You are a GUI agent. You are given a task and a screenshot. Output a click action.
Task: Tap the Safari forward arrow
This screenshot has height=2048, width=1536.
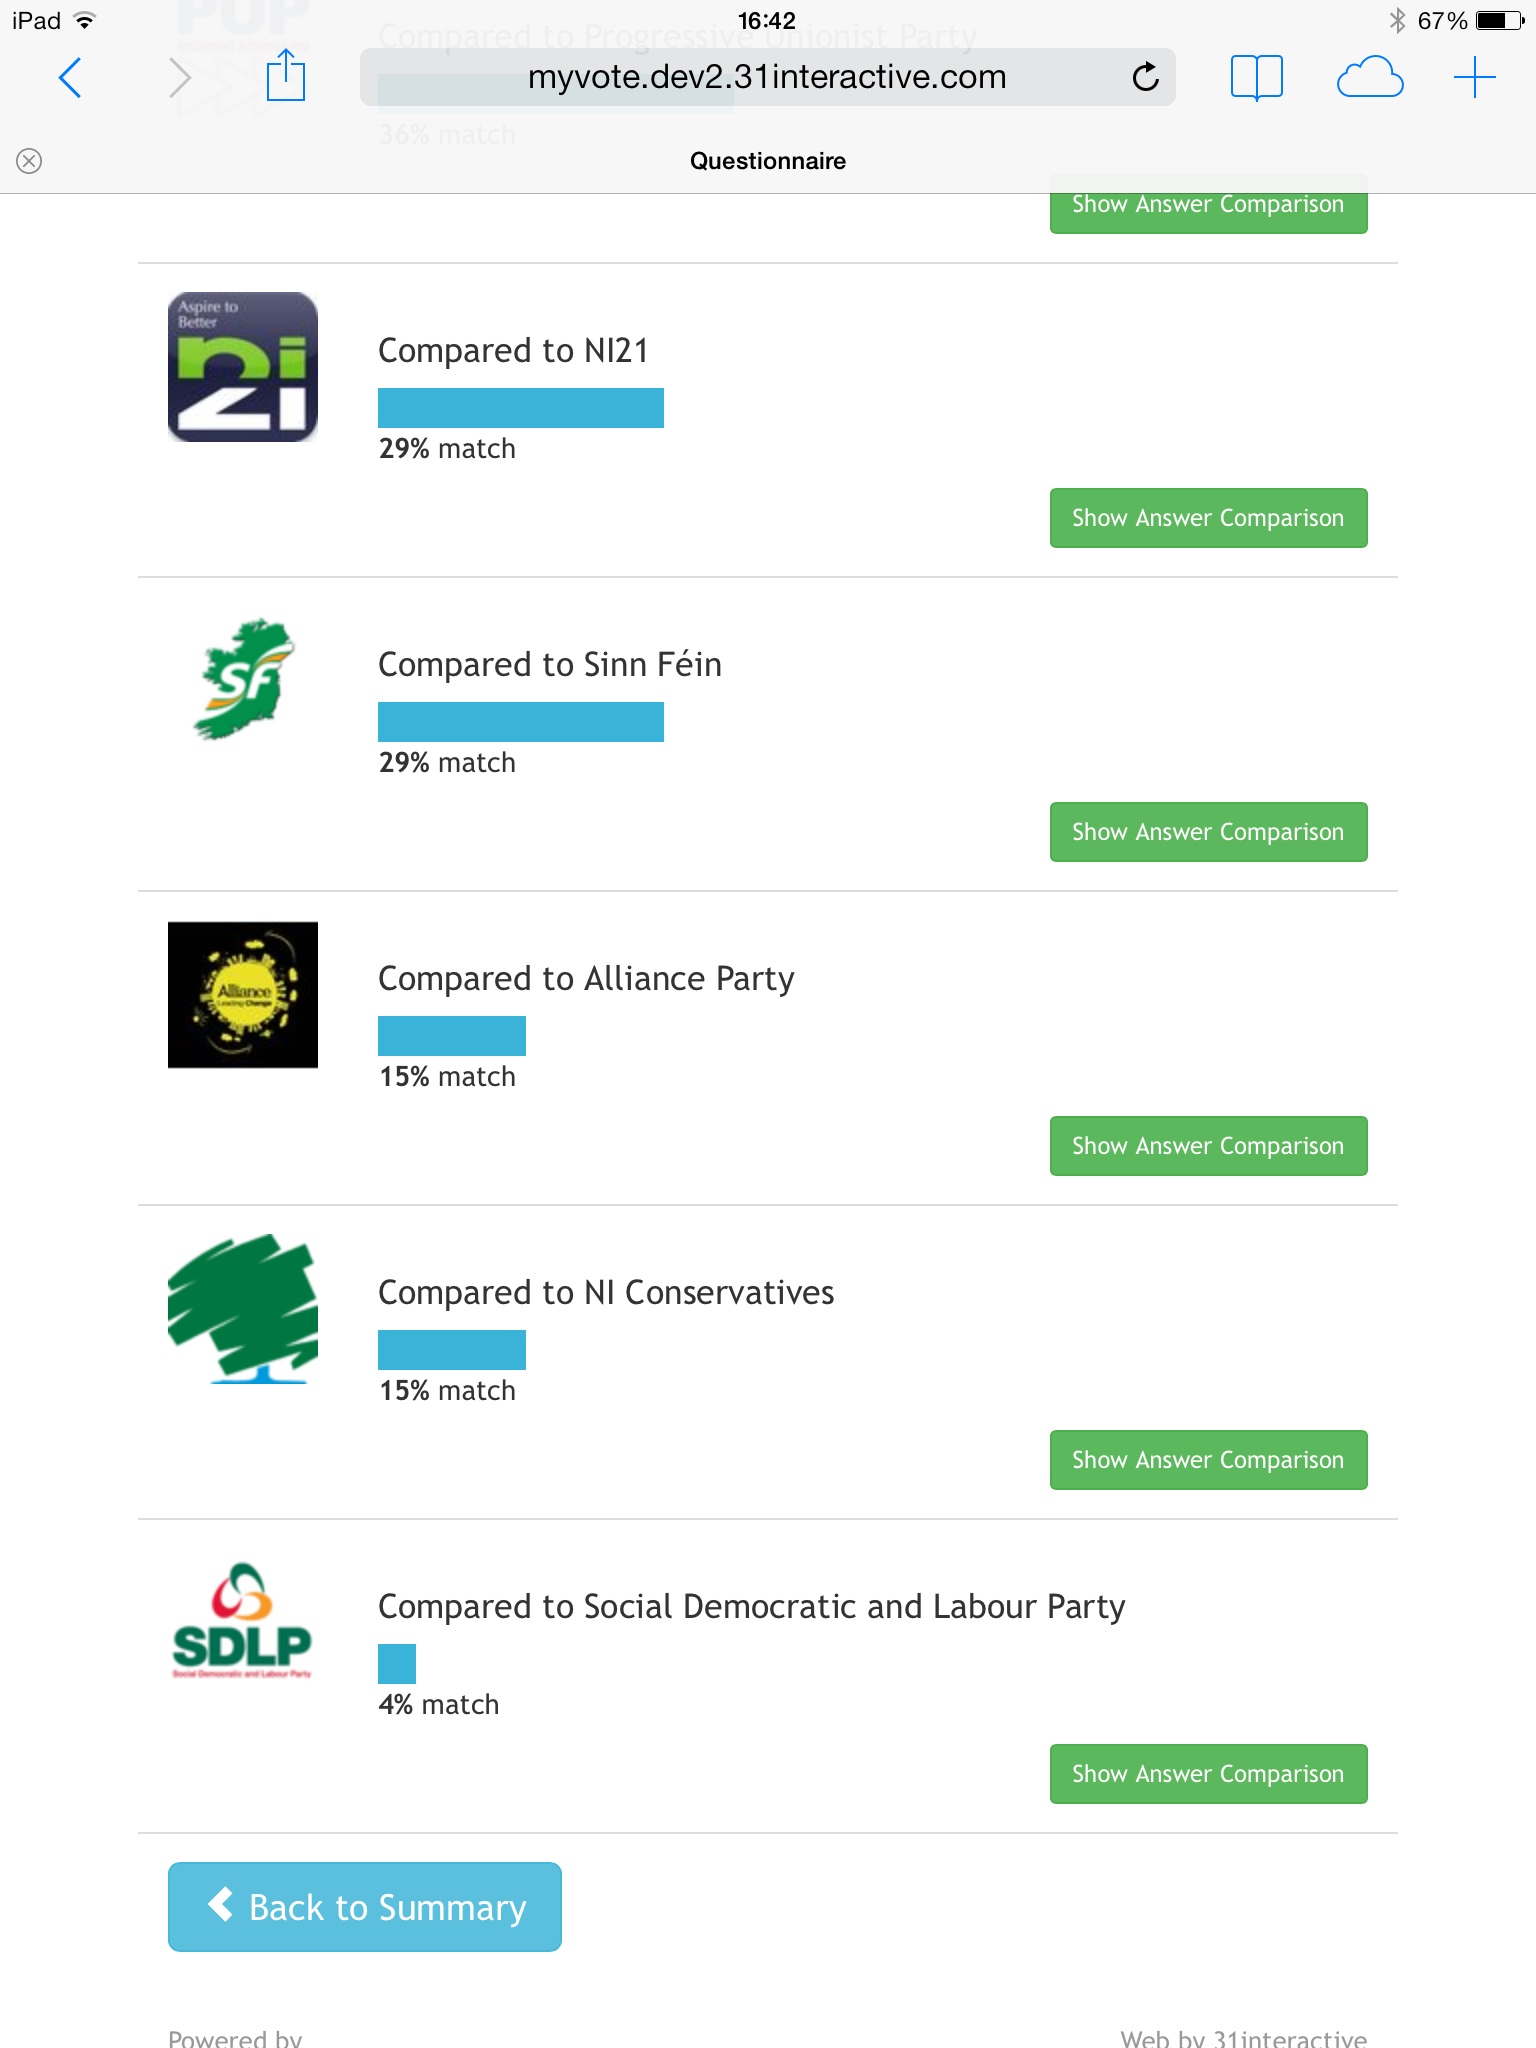[180, 77]
